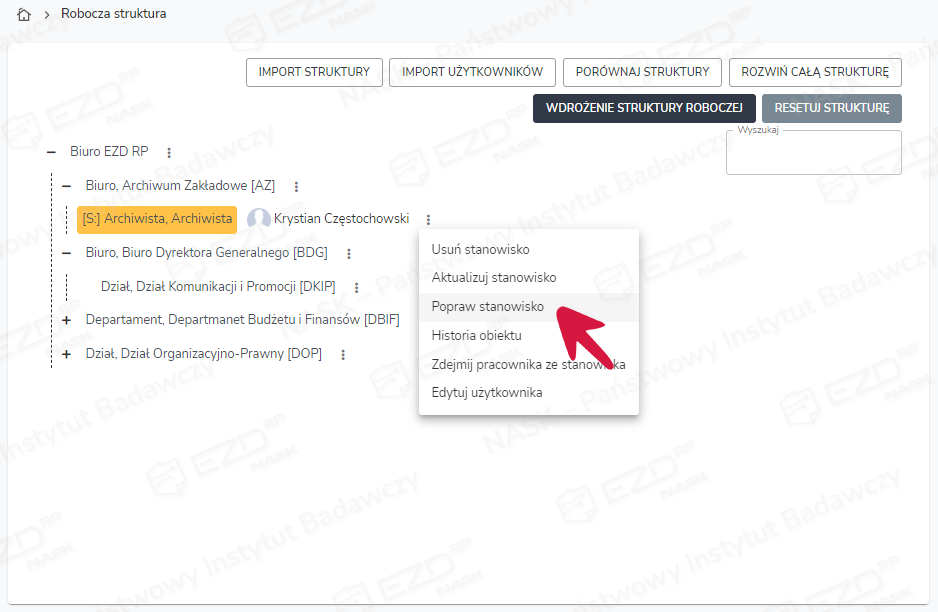Open three-dot menu for Dział Komunikacji i Promocji
938x612 pixels.
tap(356, 288)
